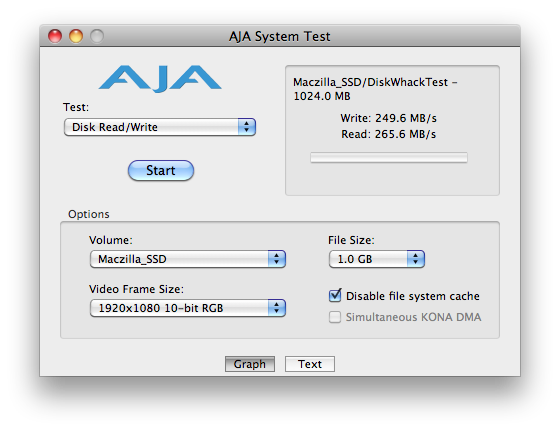Image resolution: width=560 pixels, height=431 pixels.
Task: Click the gray disabled zoom button
Action: pos(97,36)
